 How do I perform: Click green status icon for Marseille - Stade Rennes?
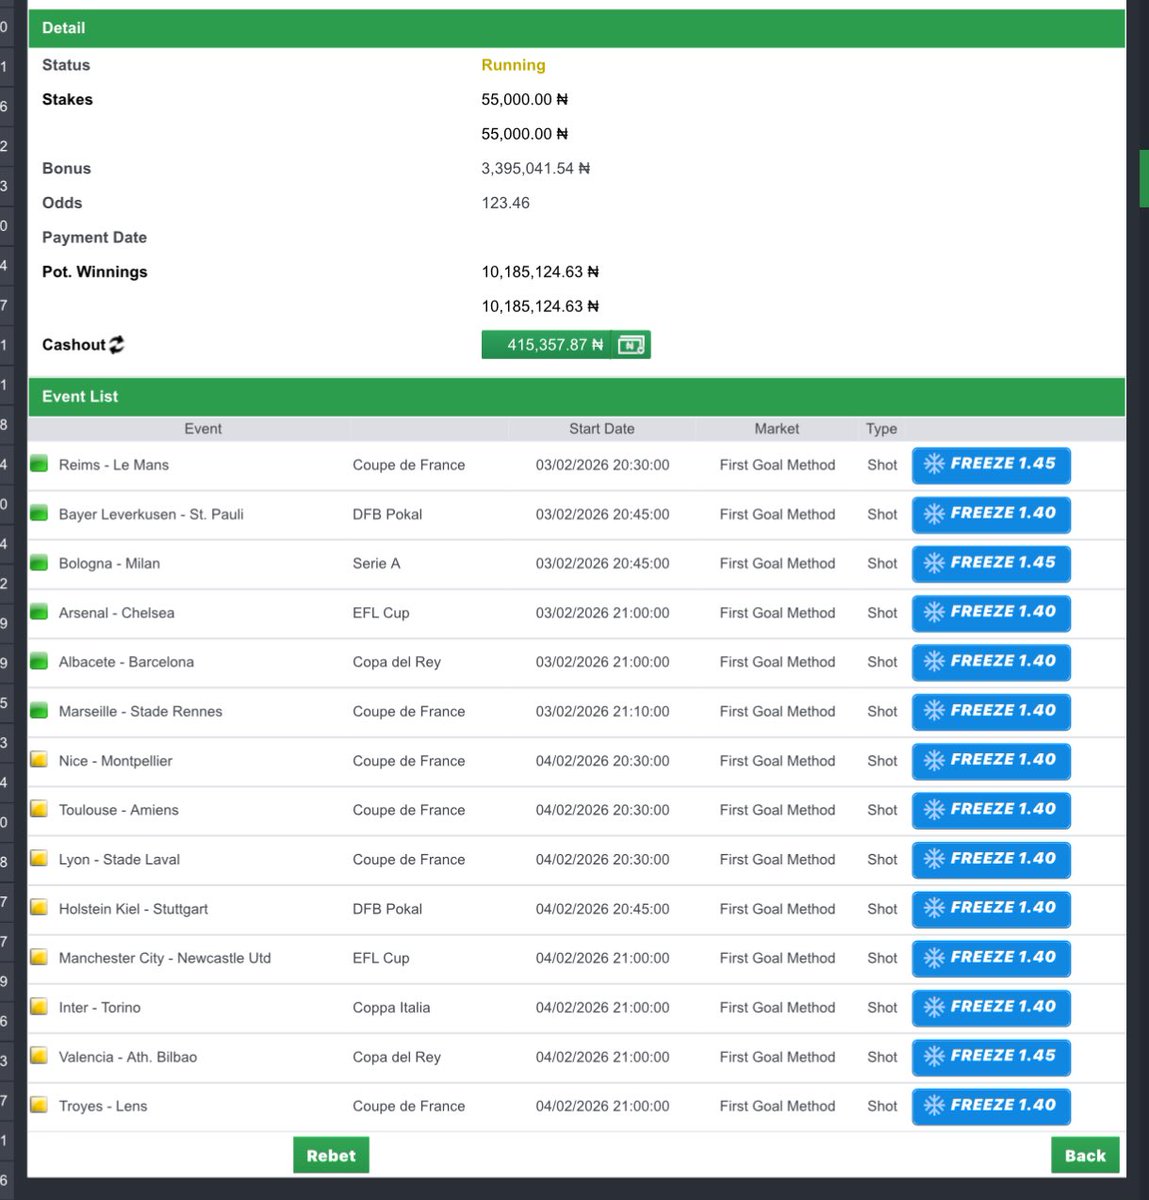(x=39, y=711)
